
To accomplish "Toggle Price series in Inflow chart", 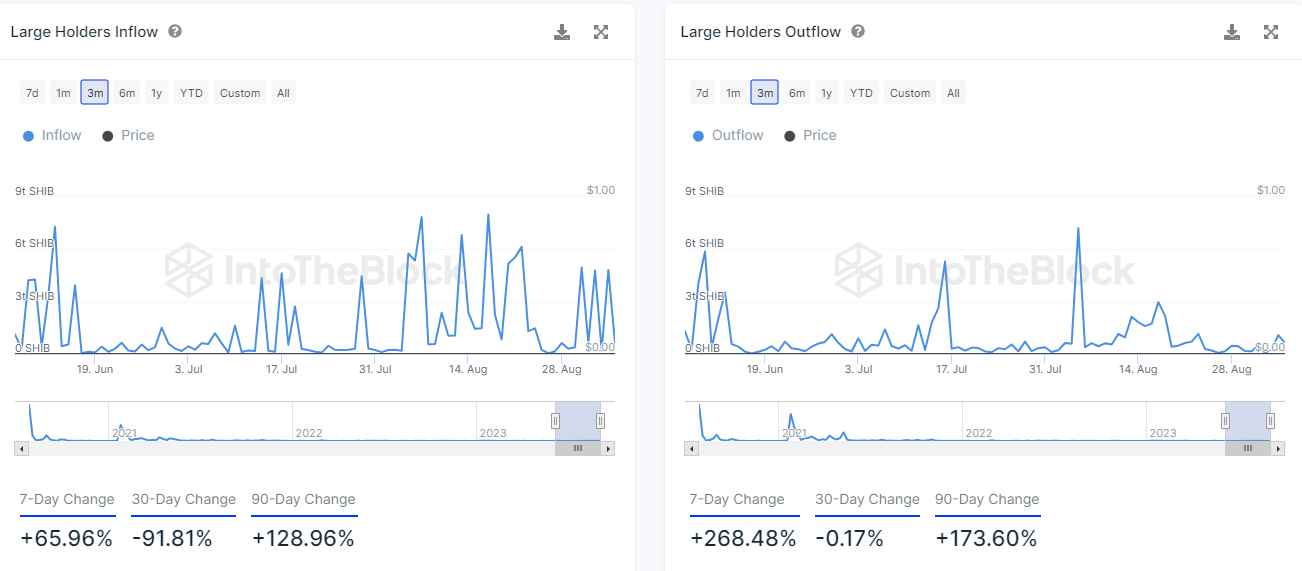I will coord(128,136).
